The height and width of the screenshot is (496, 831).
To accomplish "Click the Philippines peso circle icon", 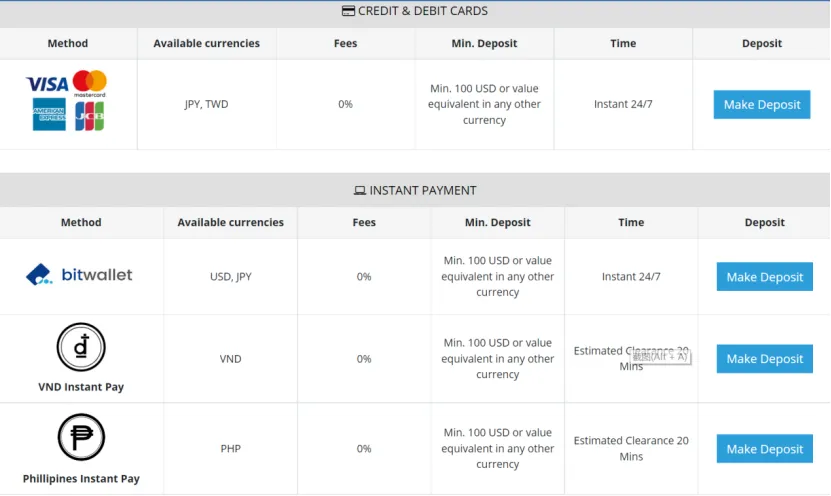I will [81, 437].
